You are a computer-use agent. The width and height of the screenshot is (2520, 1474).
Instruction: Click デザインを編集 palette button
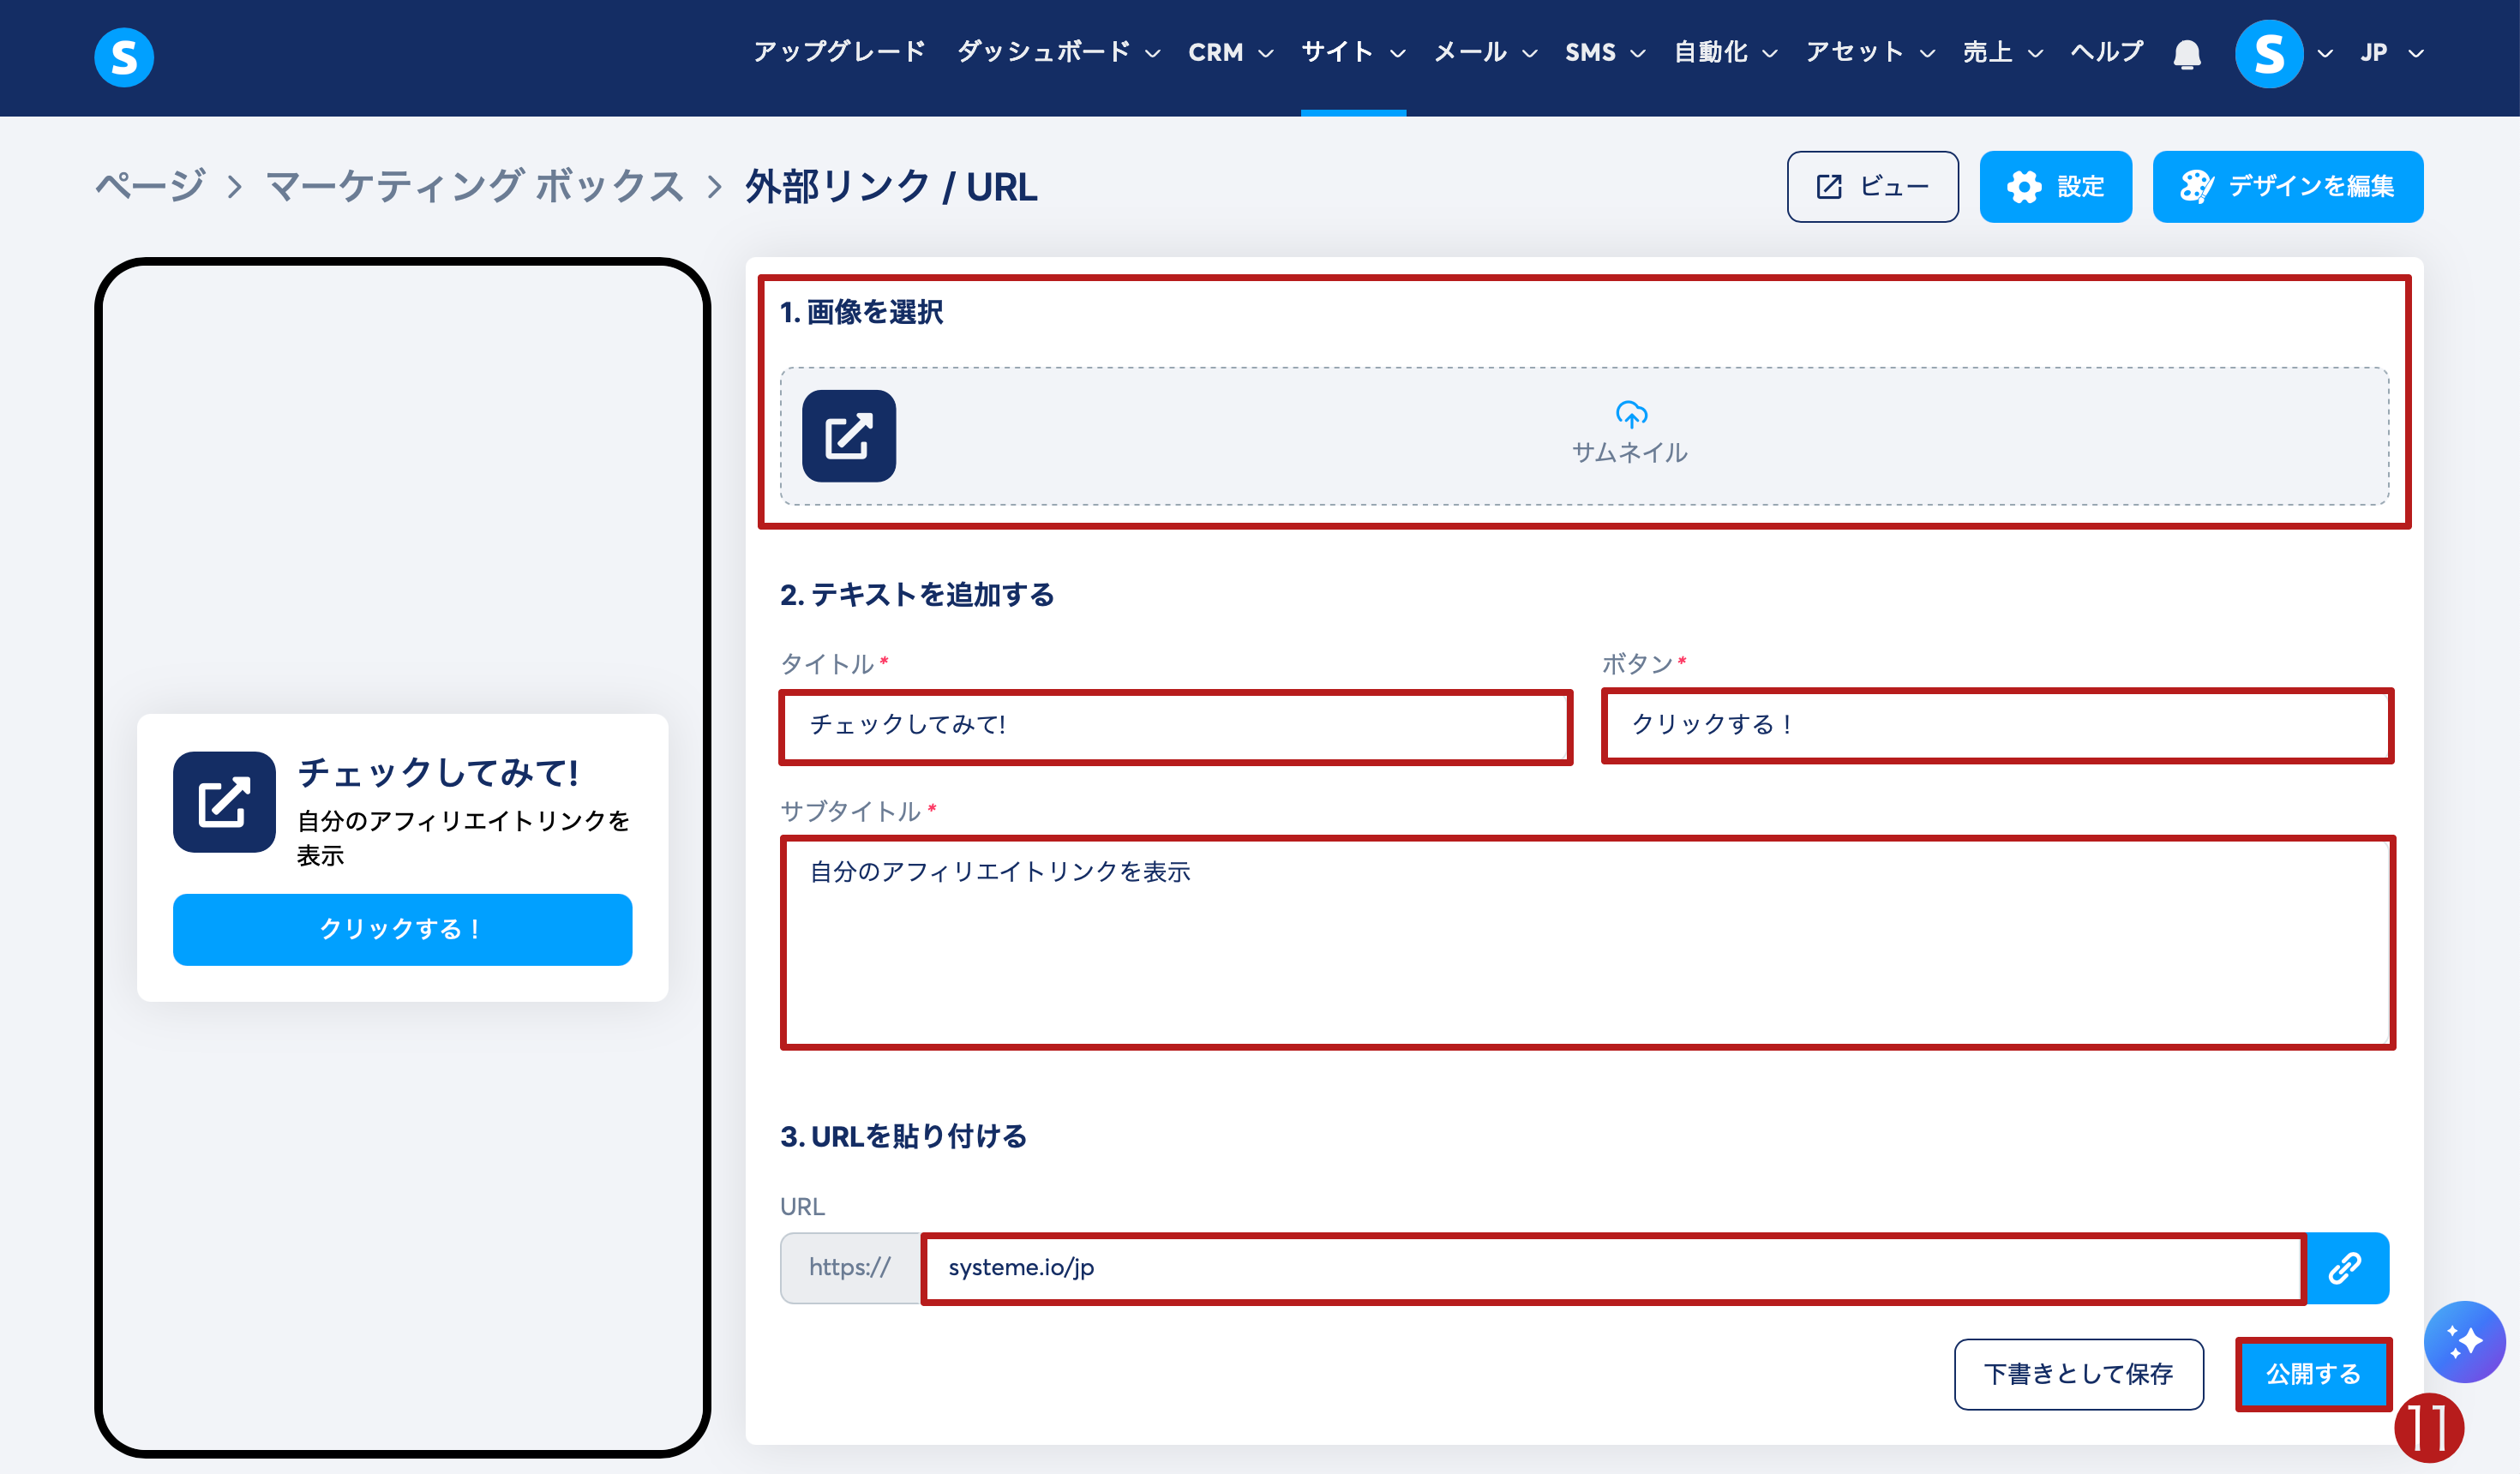tap(2287, 187)
